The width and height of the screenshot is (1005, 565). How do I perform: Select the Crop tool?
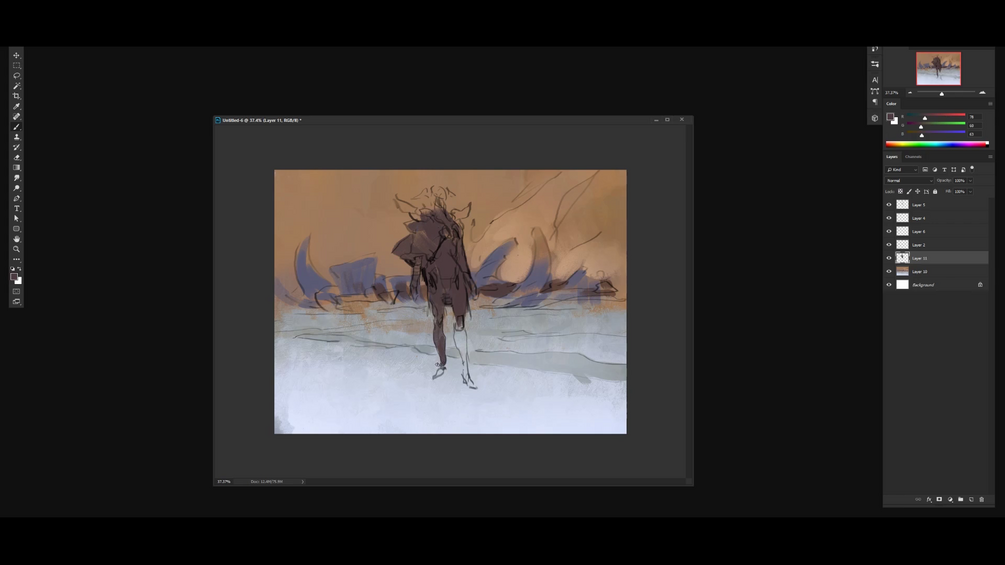17,96
